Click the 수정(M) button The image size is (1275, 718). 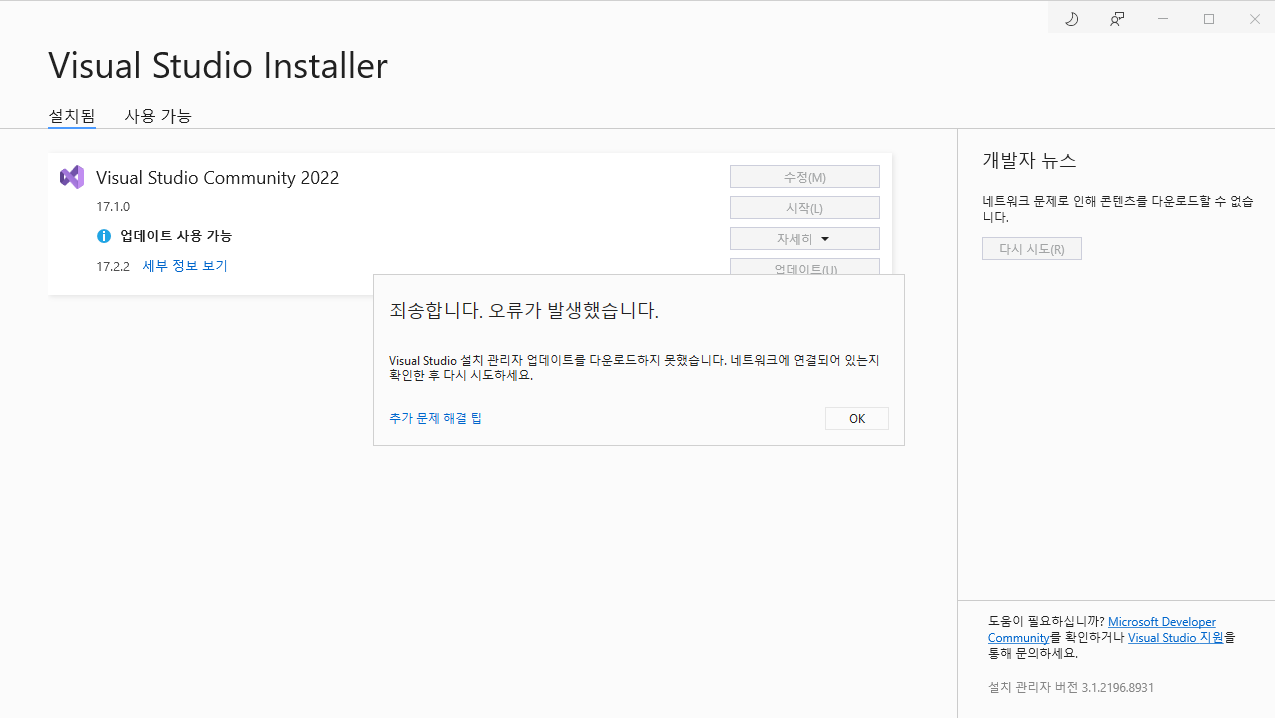coord(805,177)
